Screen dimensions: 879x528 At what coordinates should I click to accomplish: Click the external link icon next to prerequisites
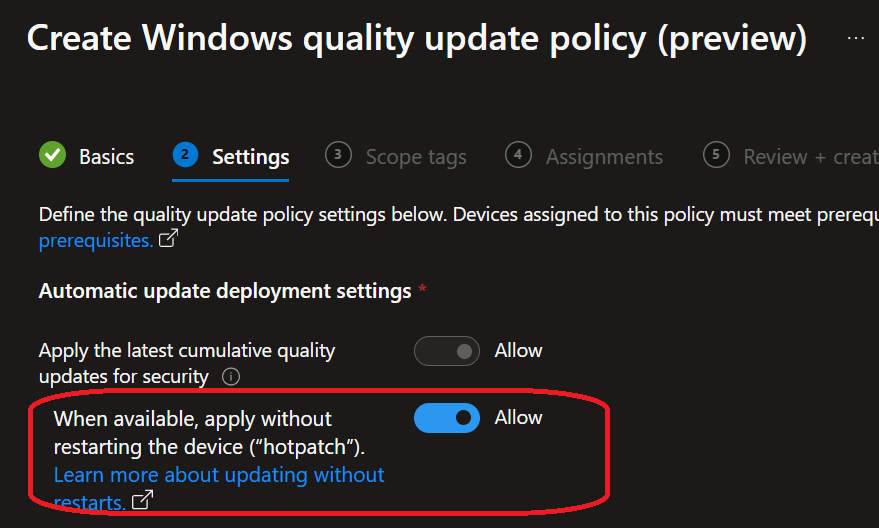(169, 240)
